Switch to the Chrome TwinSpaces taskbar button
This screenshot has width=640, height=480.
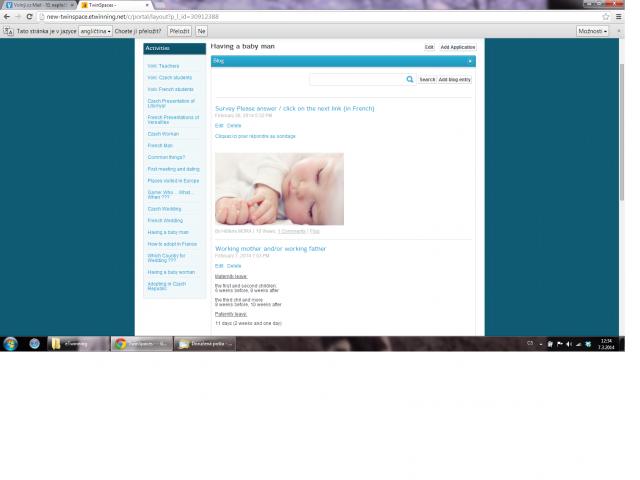click(142, 344)
